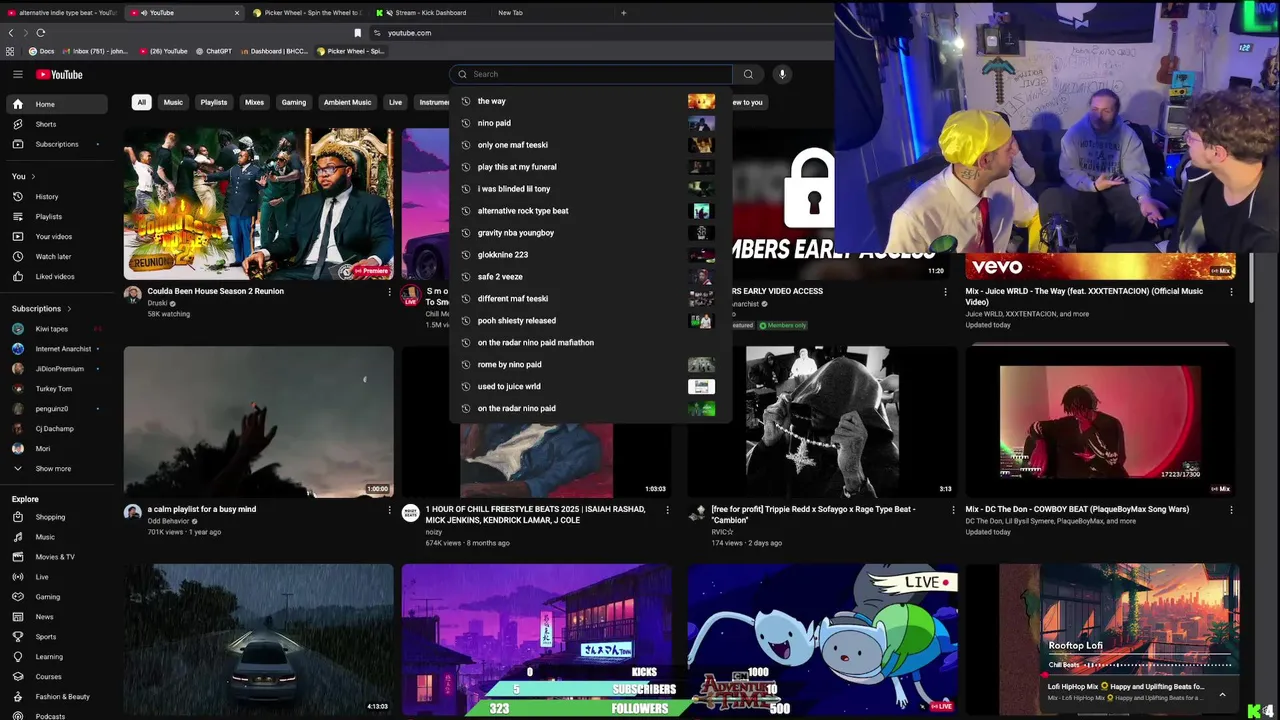Choose 'alternative rock type beat' suggestion
This screenshot has width=1280, height=720.
click(591, 211)
